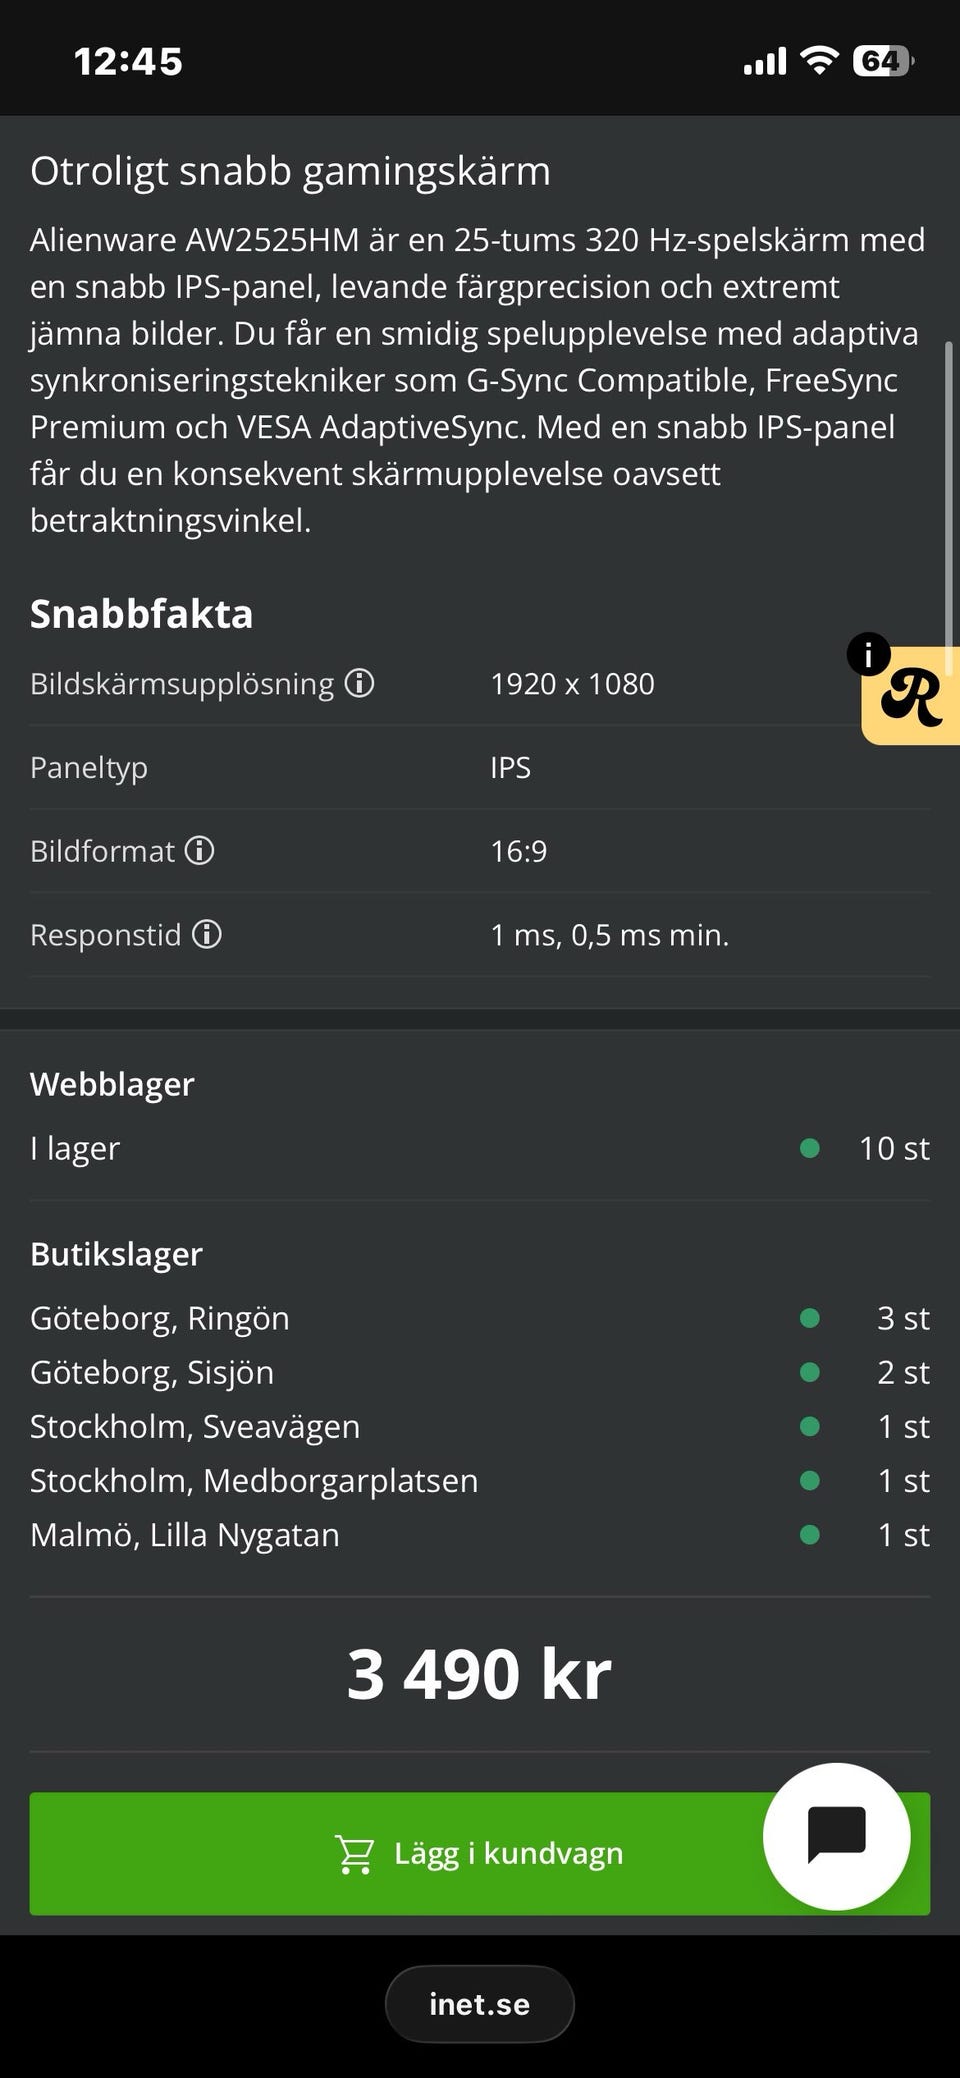This screenshot has height=2078, width=960.
Task: Tap info icon beside Bildformat
Action: tap(200, 850)
